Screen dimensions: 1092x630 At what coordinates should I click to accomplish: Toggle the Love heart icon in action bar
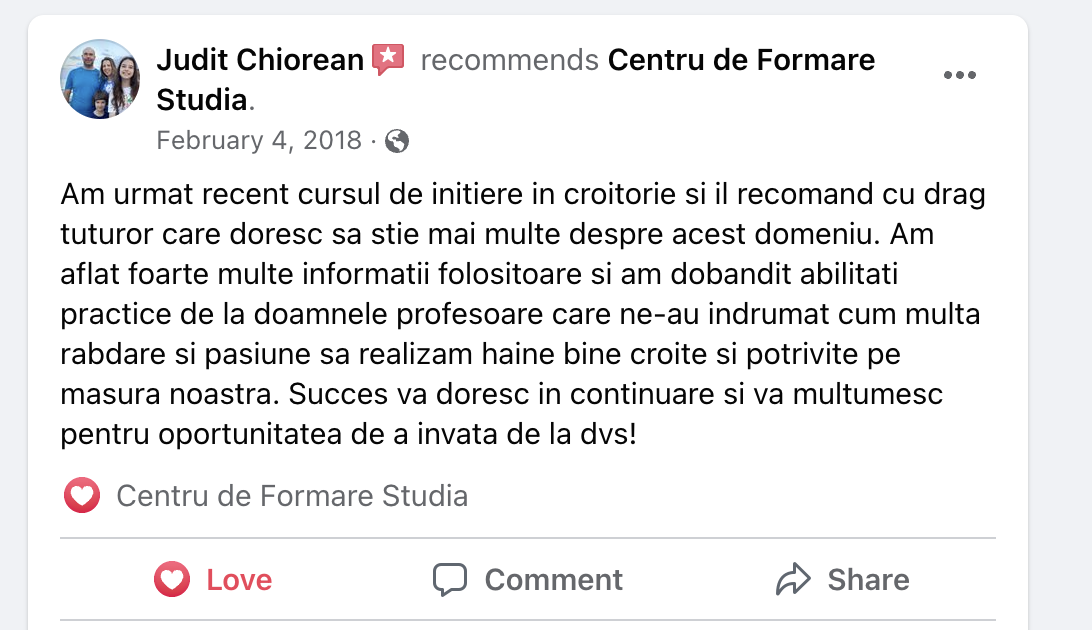(172, 580)
